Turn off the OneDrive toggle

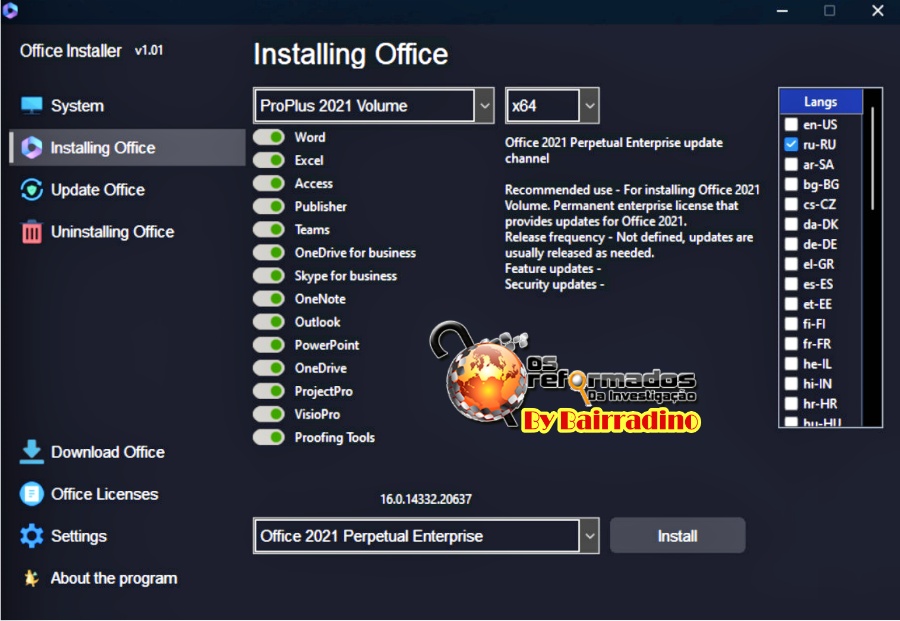click(269, 368)
